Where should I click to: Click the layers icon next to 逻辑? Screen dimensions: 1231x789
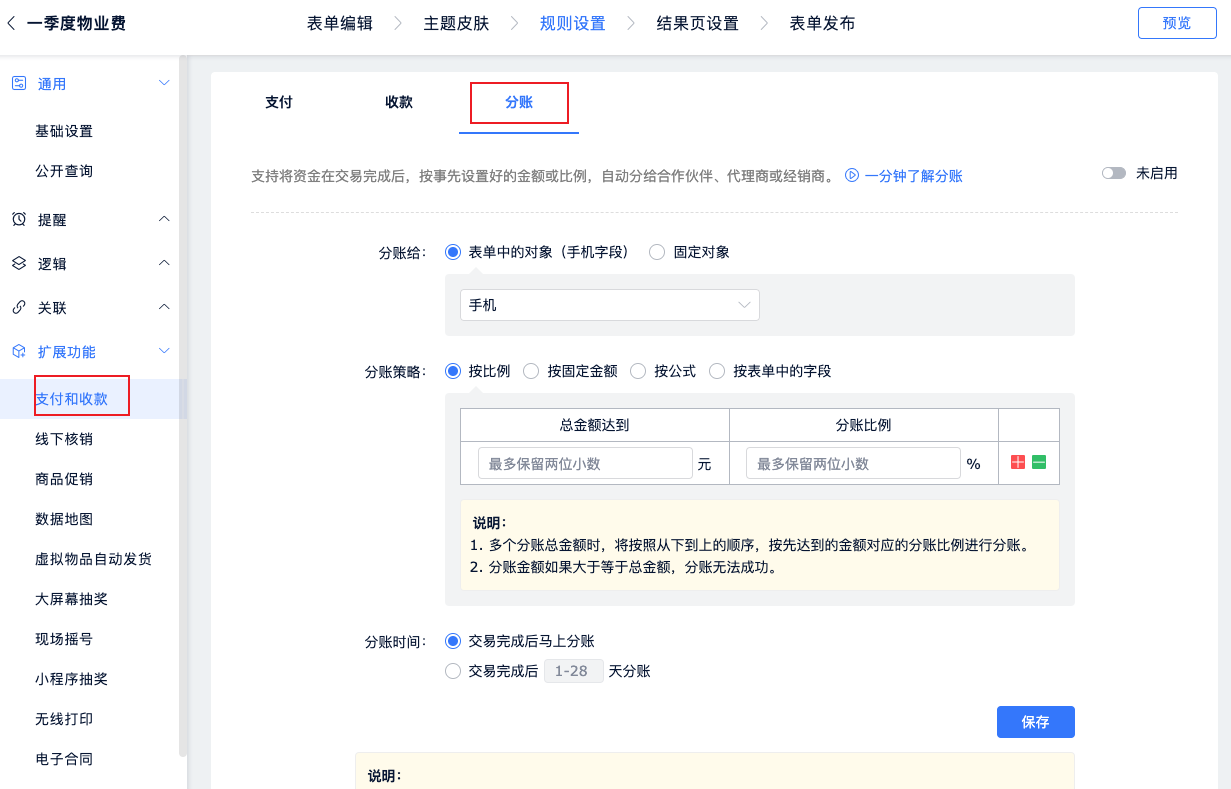pyautogui.click(x=19, y=264)
